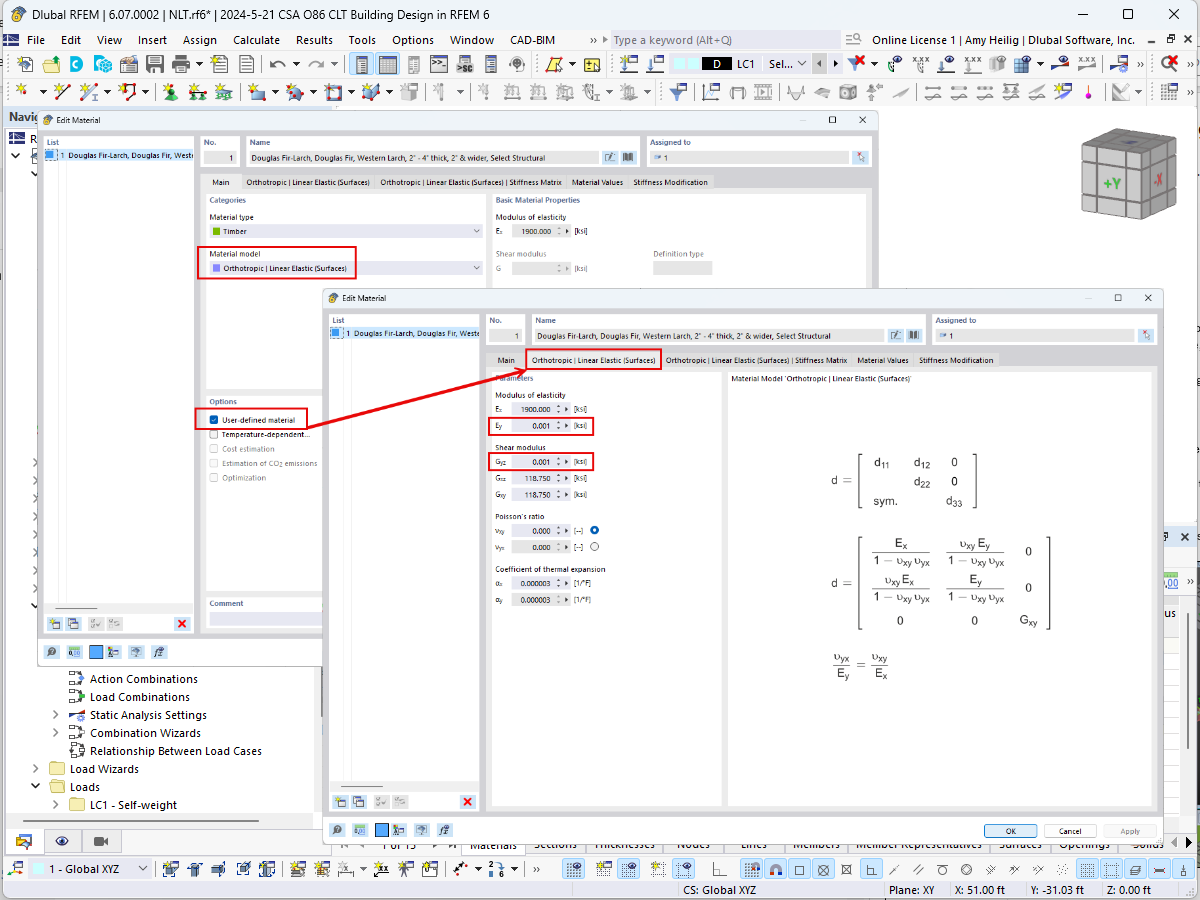Click the Redo icon

pos(316,63)
